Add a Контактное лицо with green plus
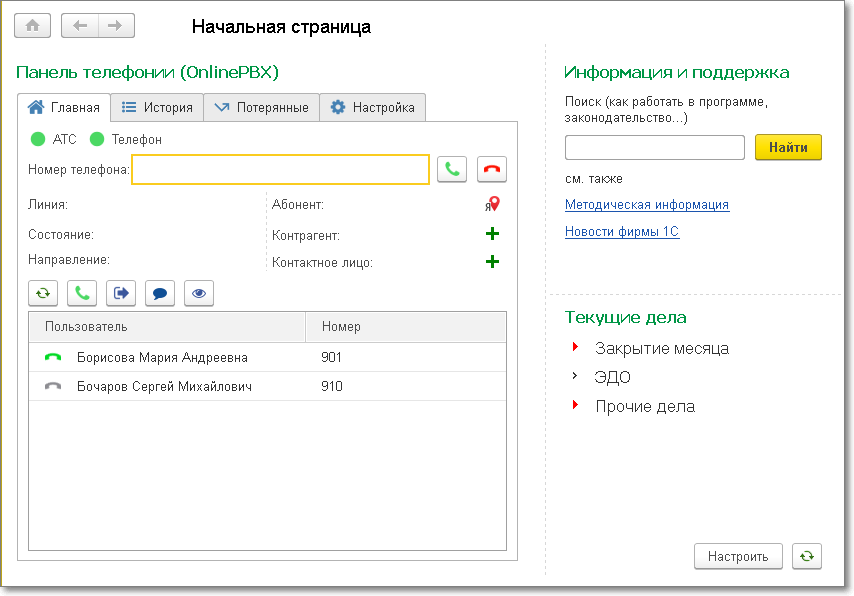Screen dimensions: 854x596 coord(492,262)
